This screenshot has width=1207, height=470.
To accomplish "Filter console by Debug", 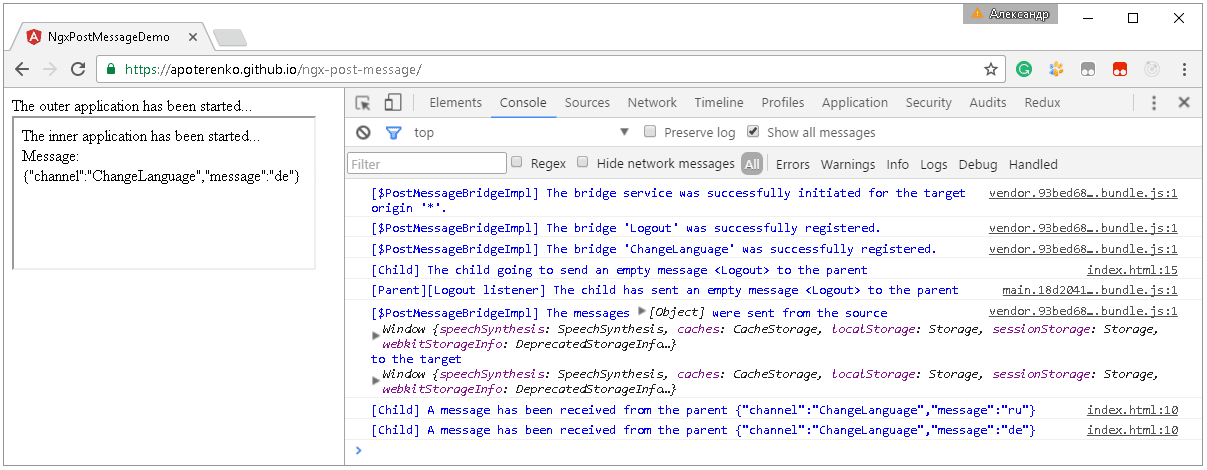I will [x=978, y=164].
